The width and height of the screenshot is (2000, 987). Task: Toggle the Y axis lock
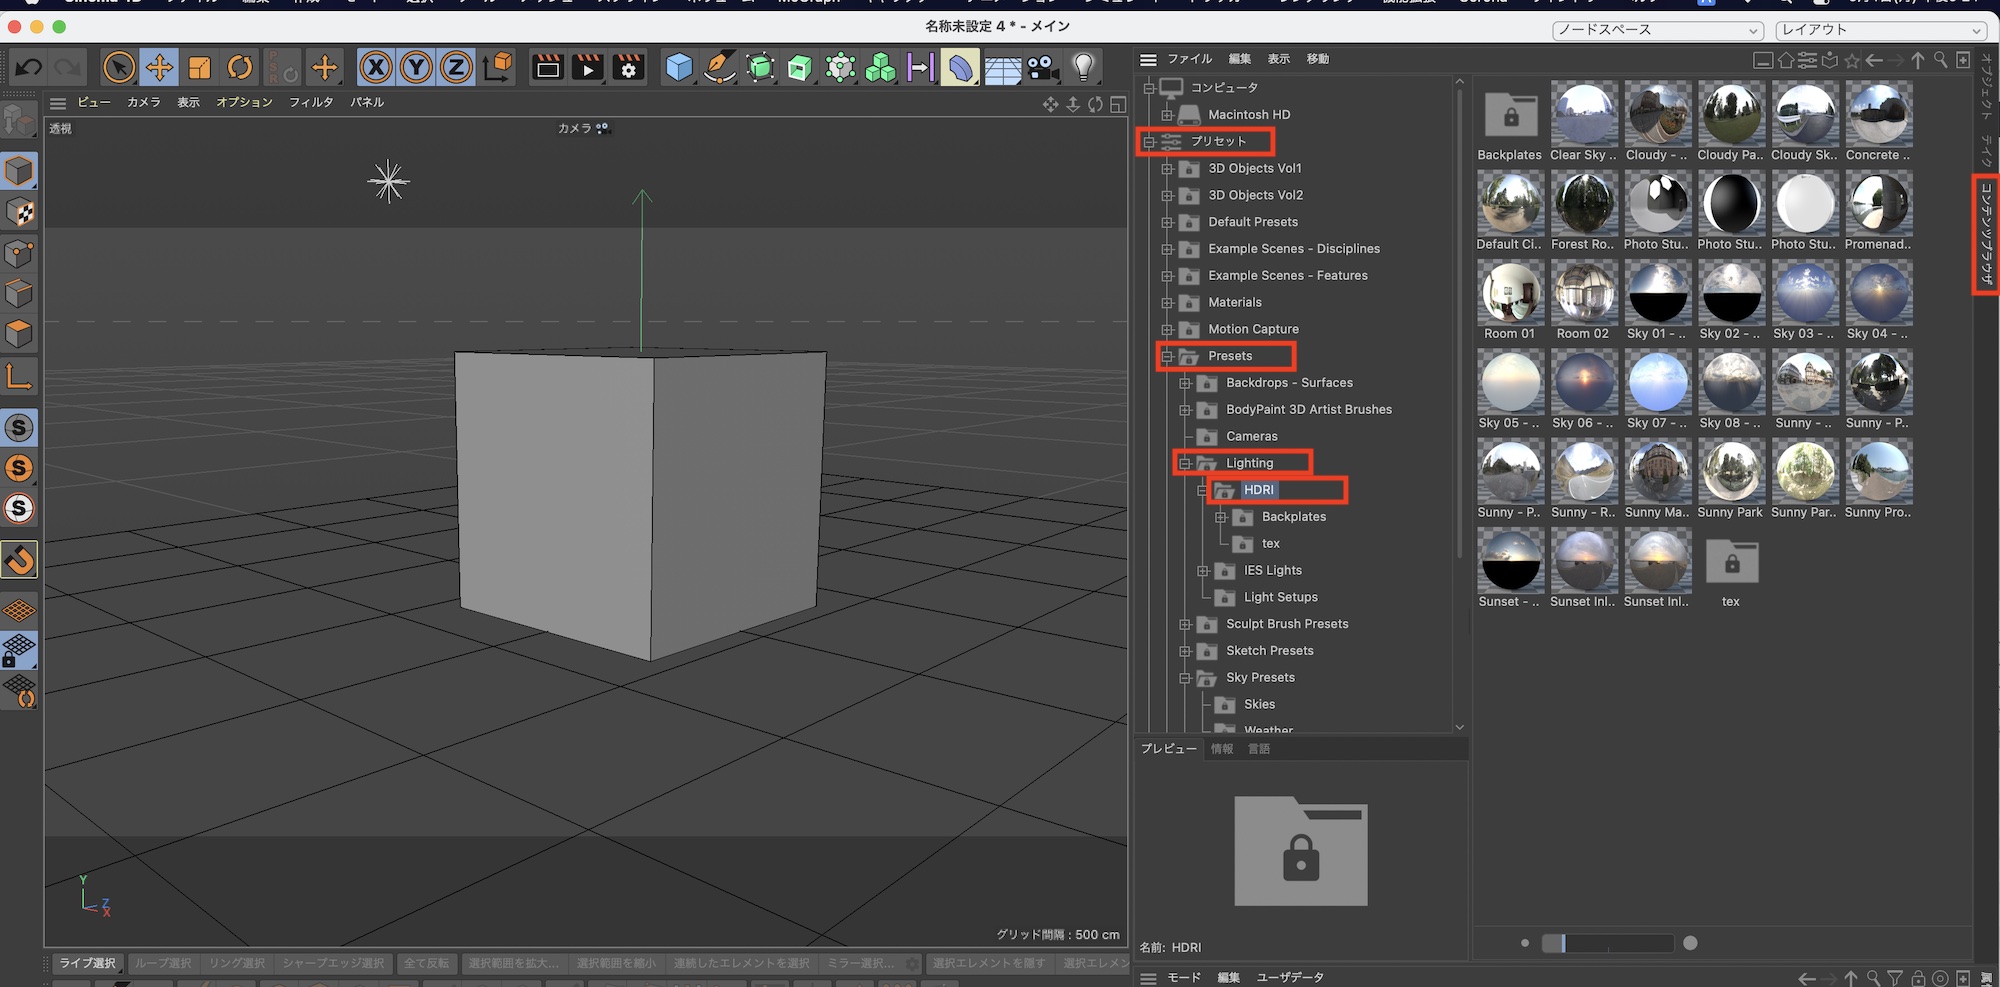click(416, 68)
